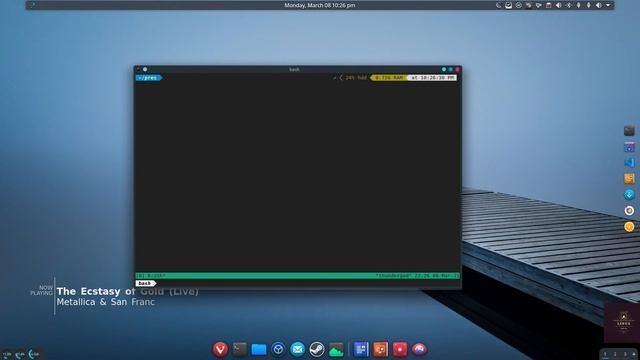The width and height of the screenshot is (640, 360).
Task: Expand hidden system tray arrow in top panel
Action: point(608,5)
